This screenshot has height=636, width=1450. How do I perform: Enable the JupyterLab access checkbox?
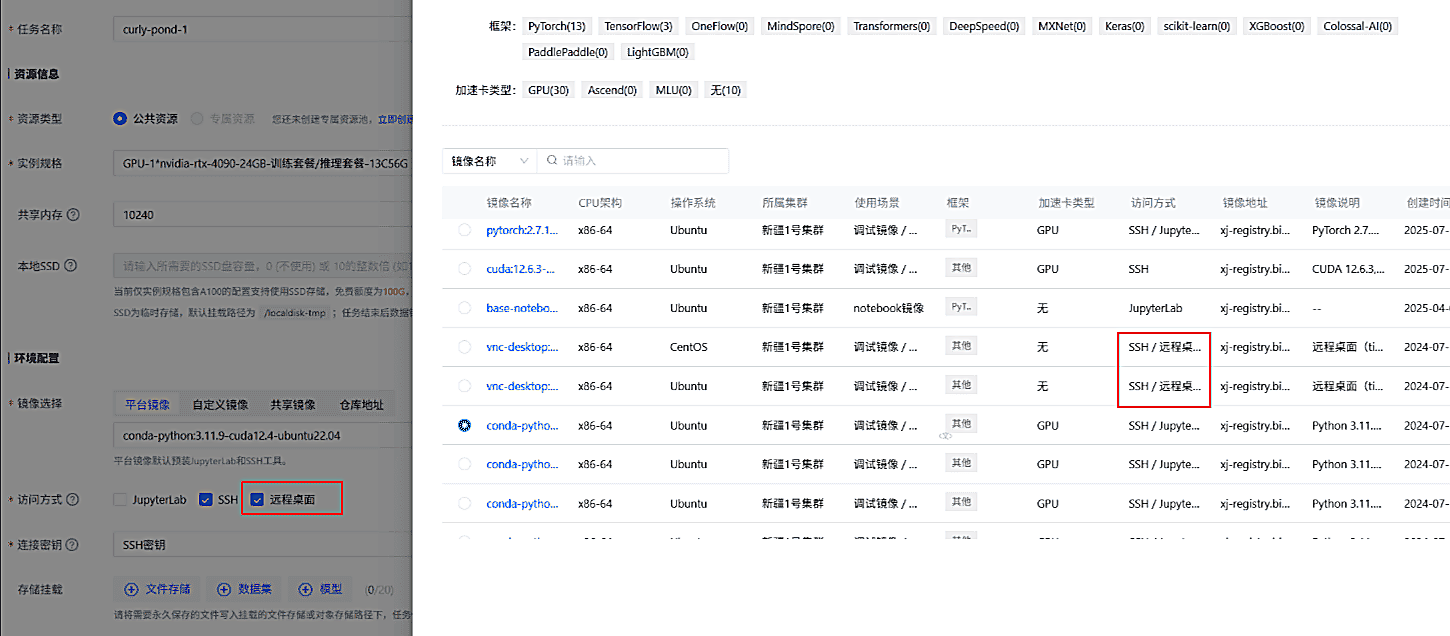click(x=120, y=499)
